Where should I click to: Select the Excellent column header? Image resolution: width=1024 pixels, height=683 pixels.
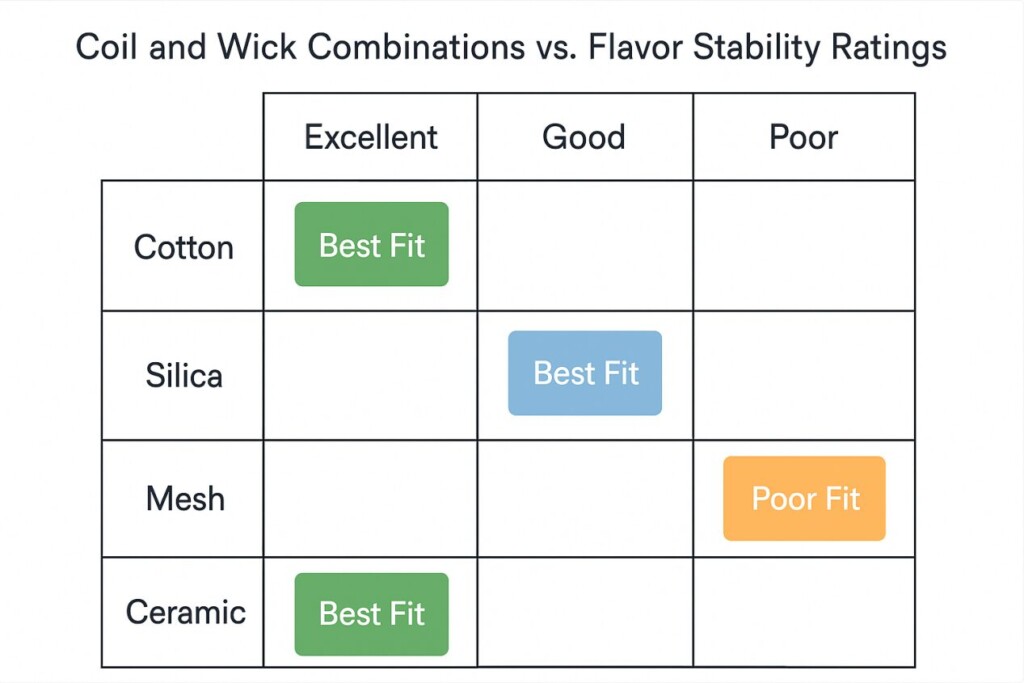tap(370, 136)
